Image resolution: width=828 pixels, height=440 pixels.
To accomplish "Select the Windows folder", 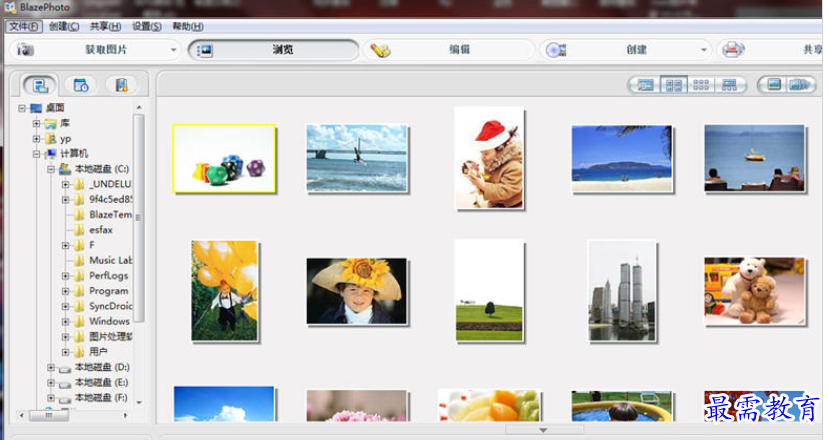I will 109,321.
